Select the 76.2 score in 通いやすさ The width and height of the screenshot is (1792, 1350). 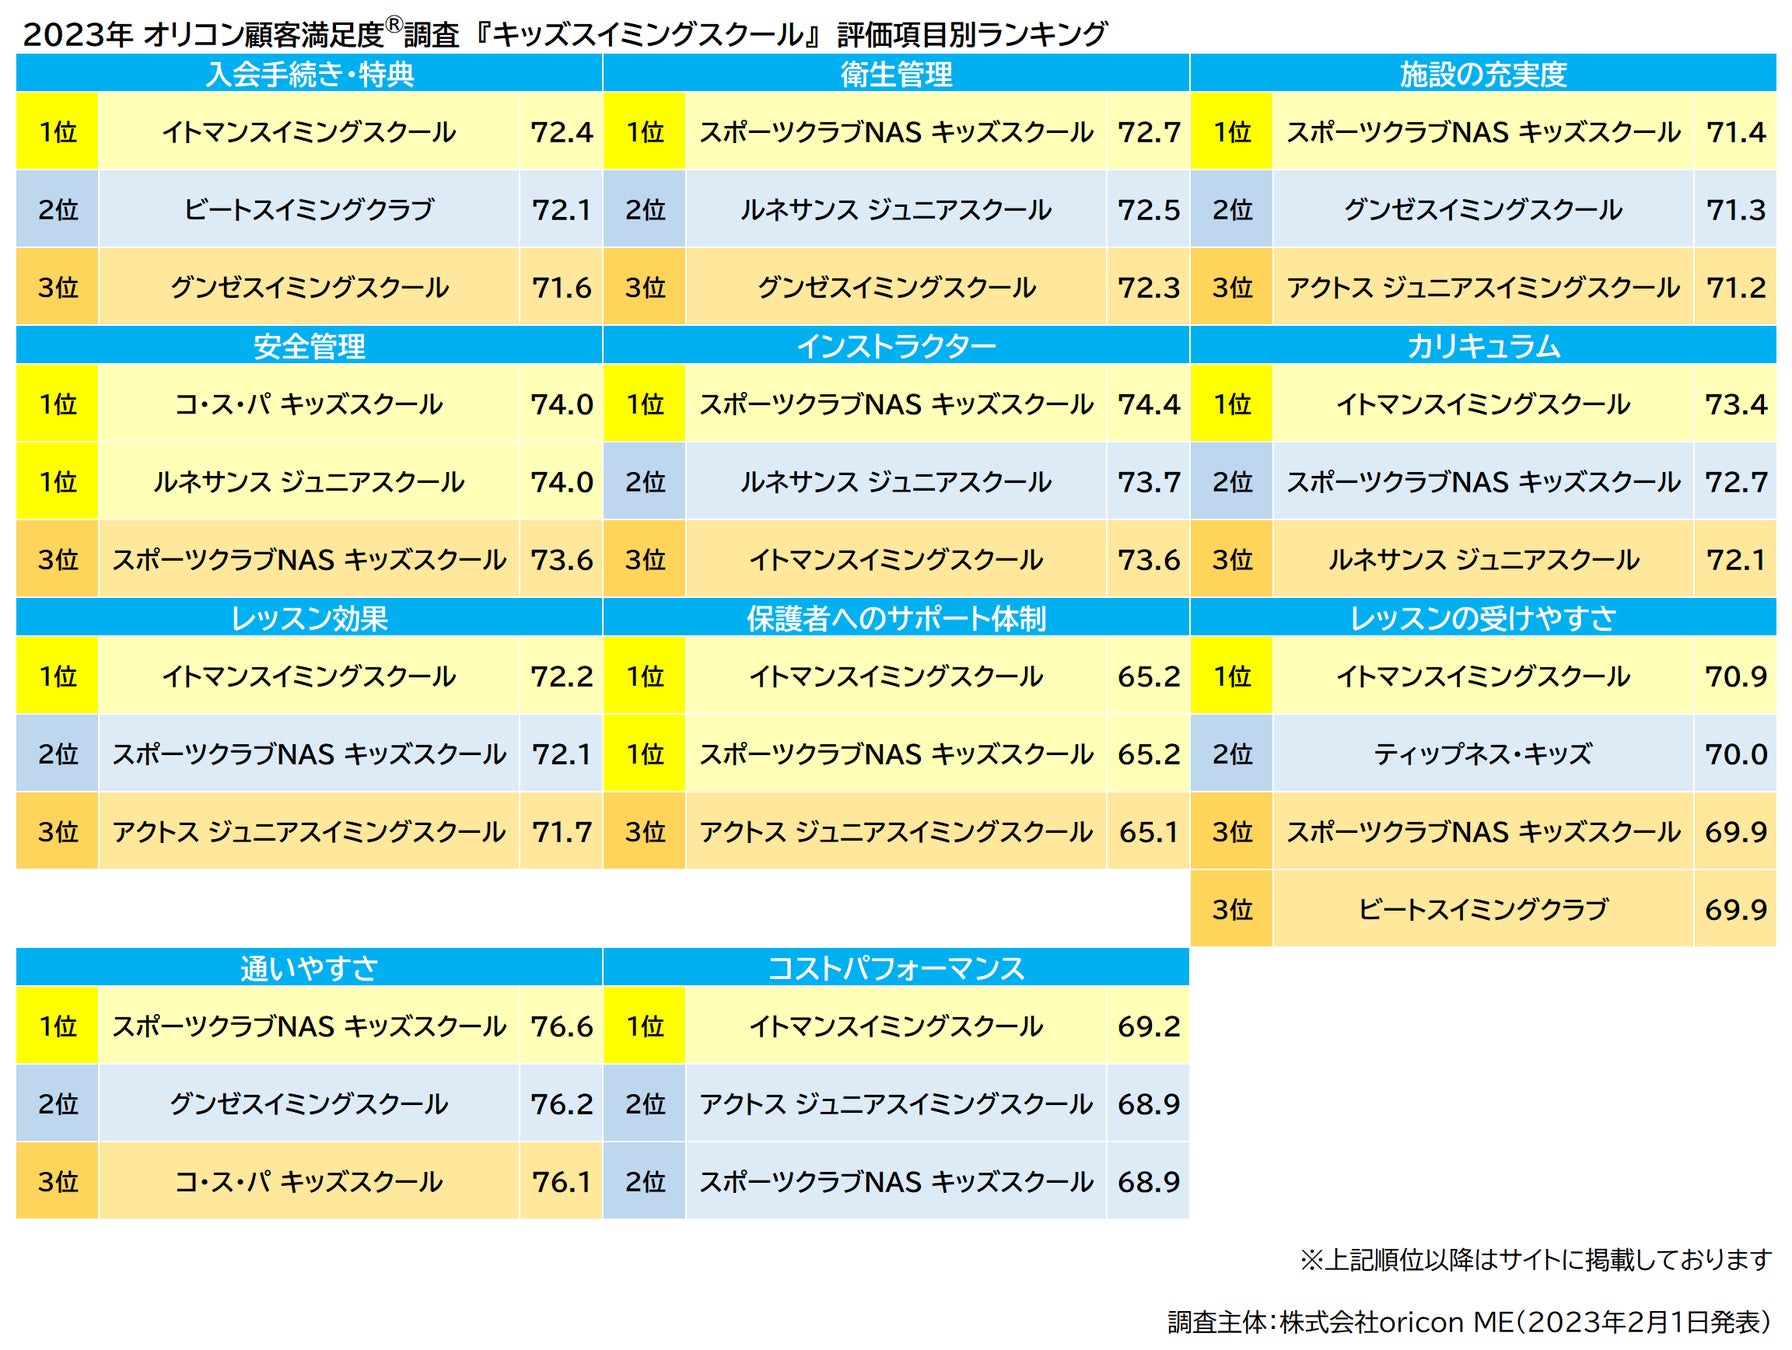point(561,1104)
